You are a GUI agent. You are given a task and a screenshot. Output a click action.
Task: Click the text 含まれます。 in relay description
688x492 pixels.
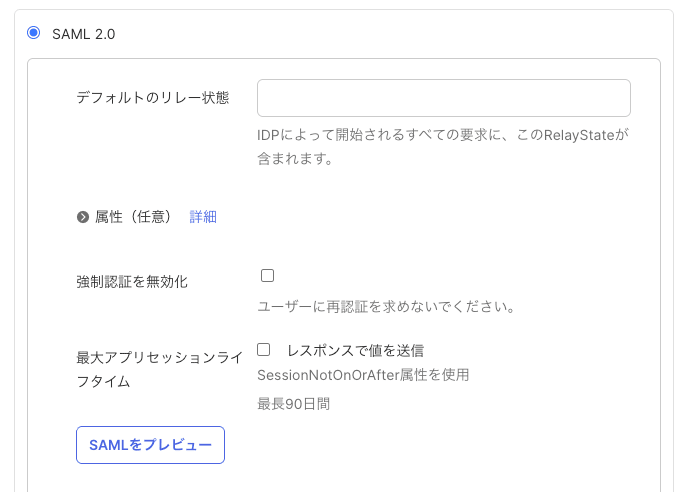tap(295, 158)
